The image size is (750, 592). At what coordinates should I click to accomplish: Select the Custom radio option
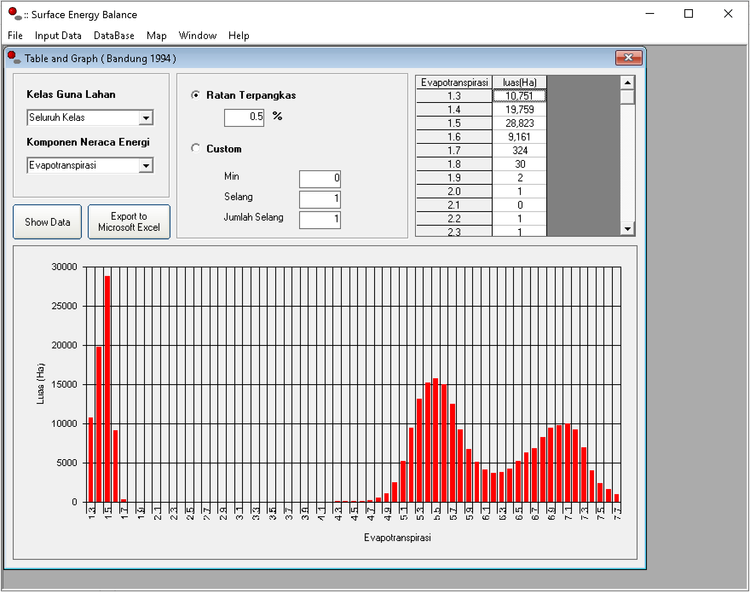point(196,149)
